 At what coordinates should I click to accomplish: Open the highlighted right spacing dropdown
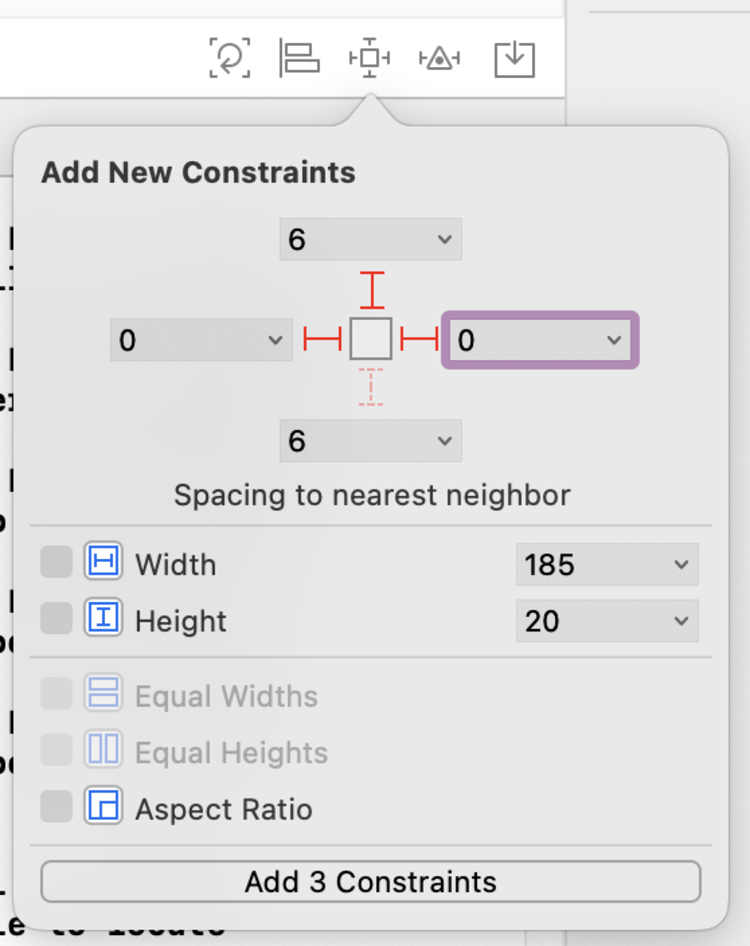(x=540, y=340)
